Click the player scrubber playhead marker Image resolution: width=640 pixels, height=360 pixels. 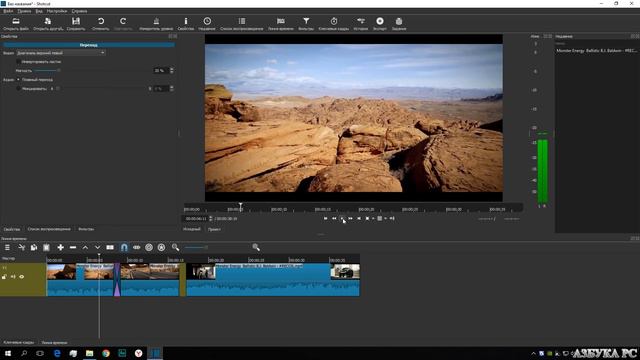click(241, 207)
